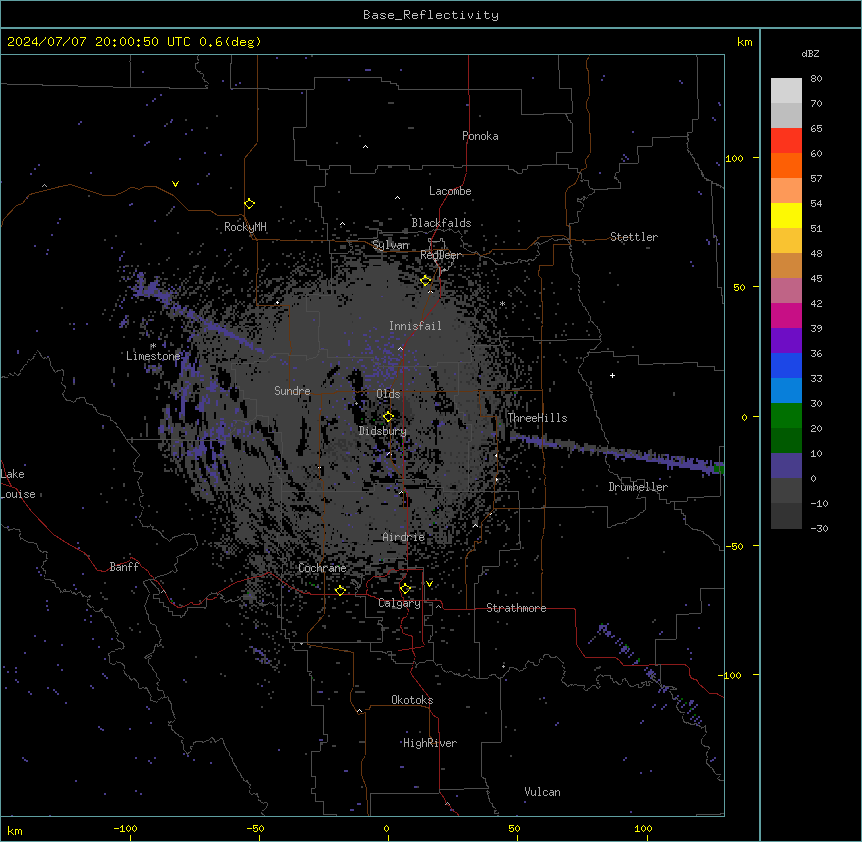This screenshot has height=842, width=862.
Task: Click the Didsbury town label
Action: [x=383, y=431]
